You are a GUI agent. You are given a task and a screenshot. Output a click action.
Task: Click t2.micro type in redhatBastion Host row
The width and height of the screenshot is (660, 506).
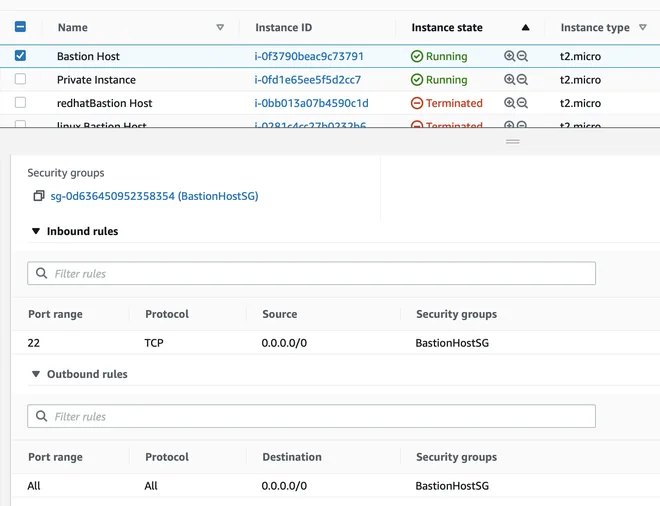(x=580, y=103)
